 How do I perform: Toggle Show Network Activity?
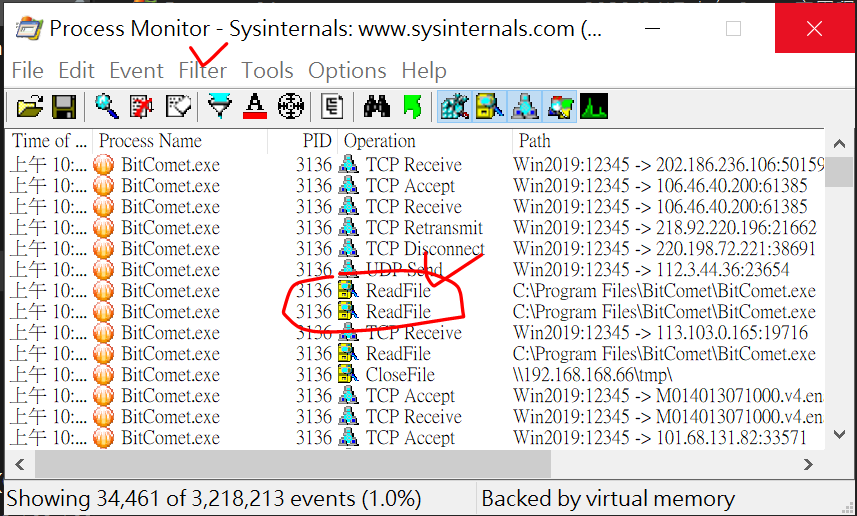pos(525,107)
